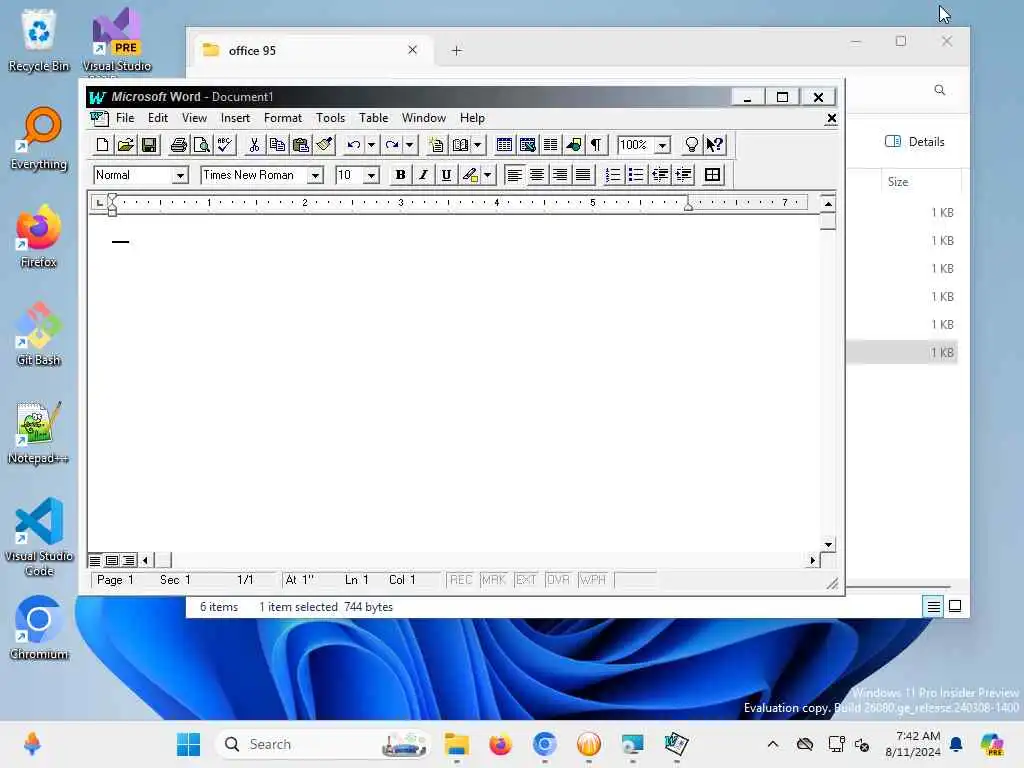Increase the paragraph indent

(683, 175)
